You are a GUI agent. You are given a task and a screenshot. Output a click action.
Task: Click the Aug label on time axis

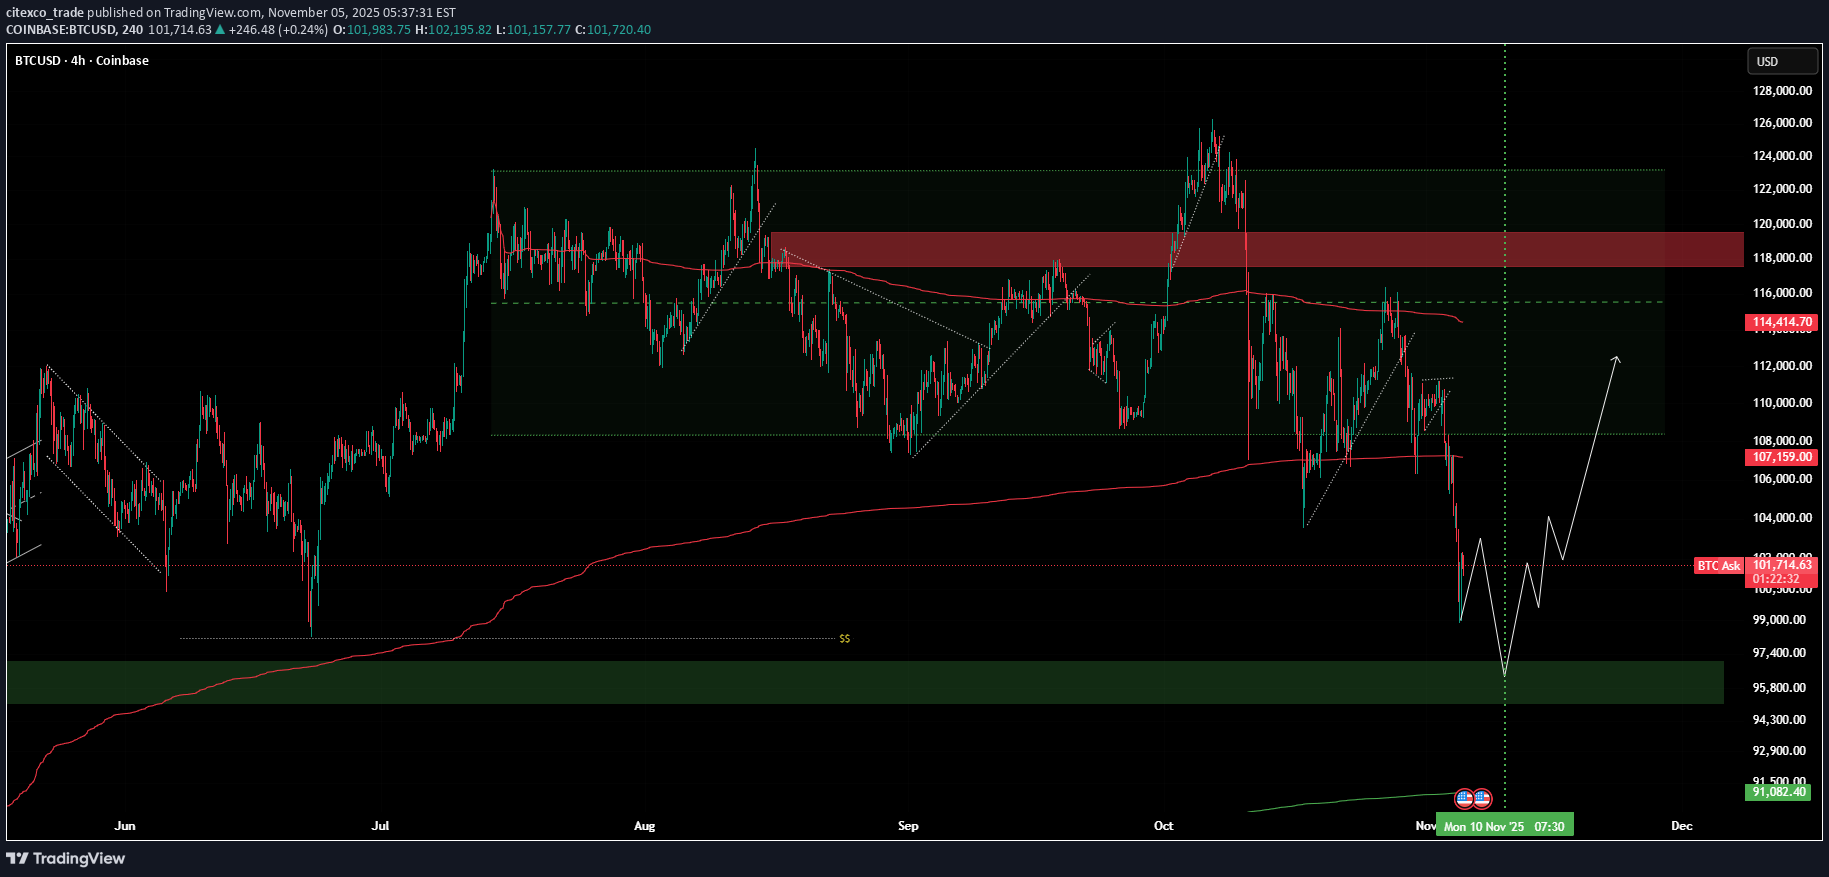coord(644,826)
